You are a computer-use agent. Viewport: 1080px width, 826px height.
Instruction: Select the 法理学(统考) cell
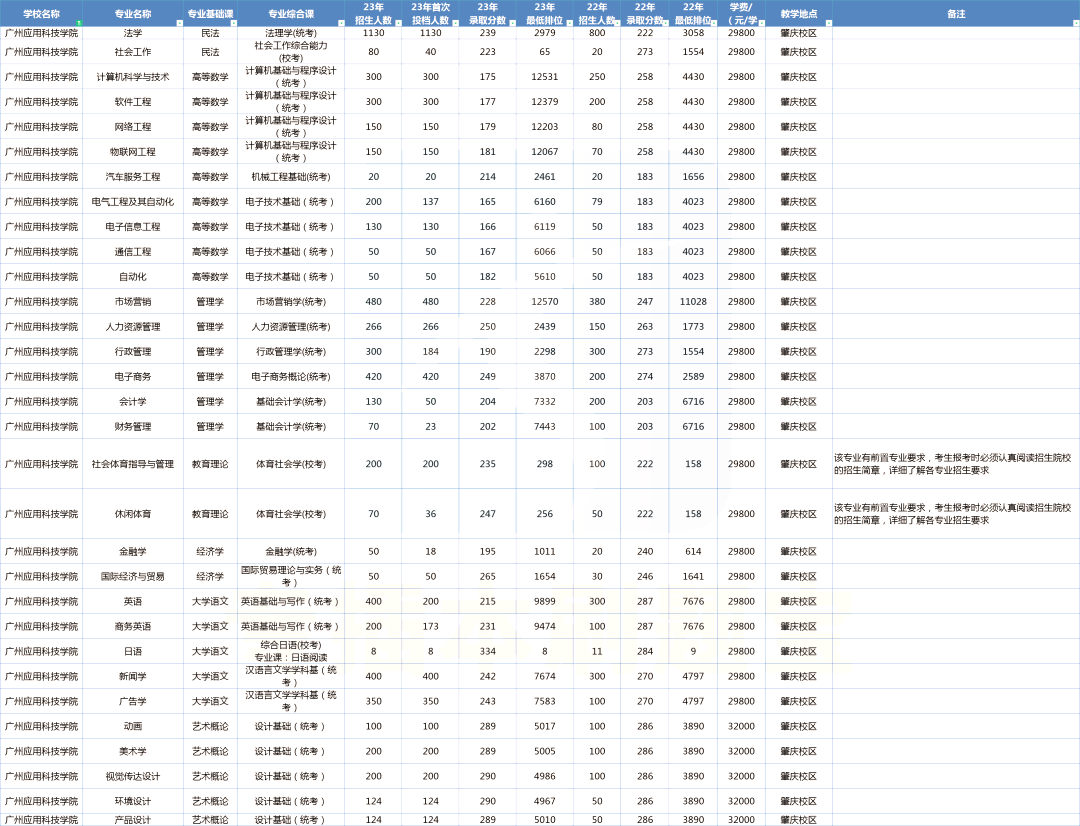coord(291,33)
